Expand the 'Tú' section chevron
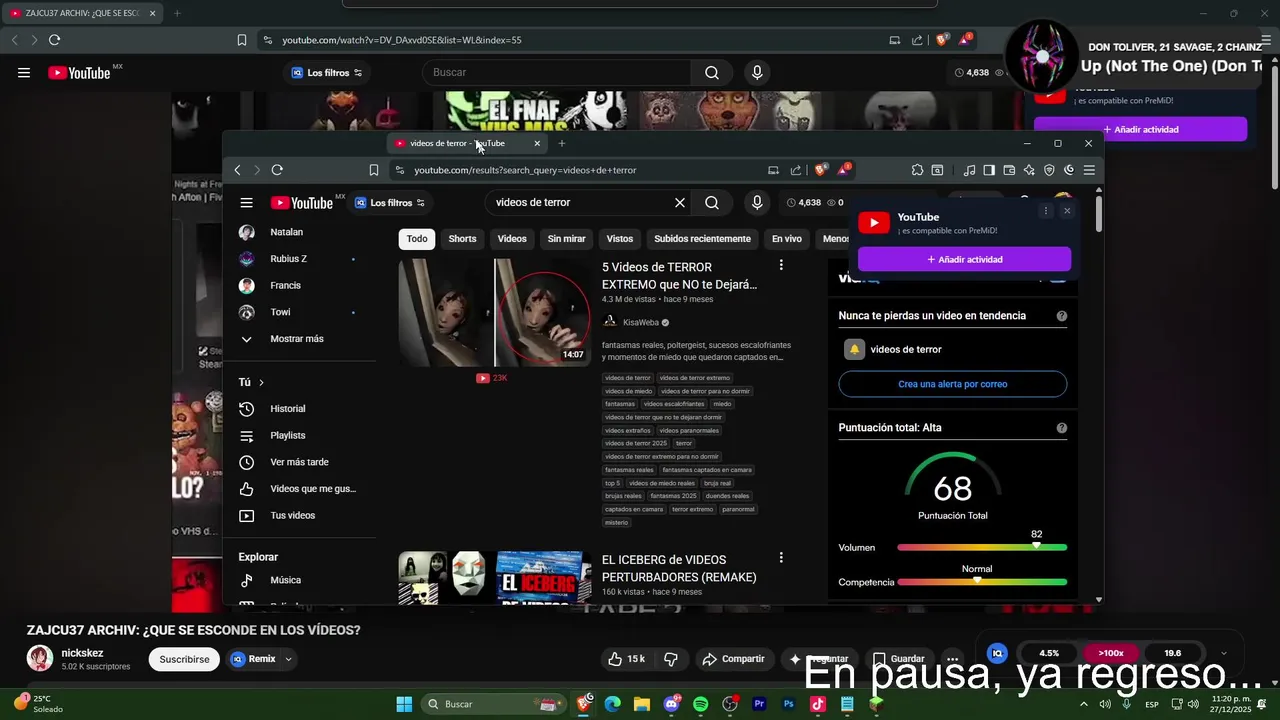Image resolution: width=1280 pixels, height=720 pixels. tap(261, 382)
